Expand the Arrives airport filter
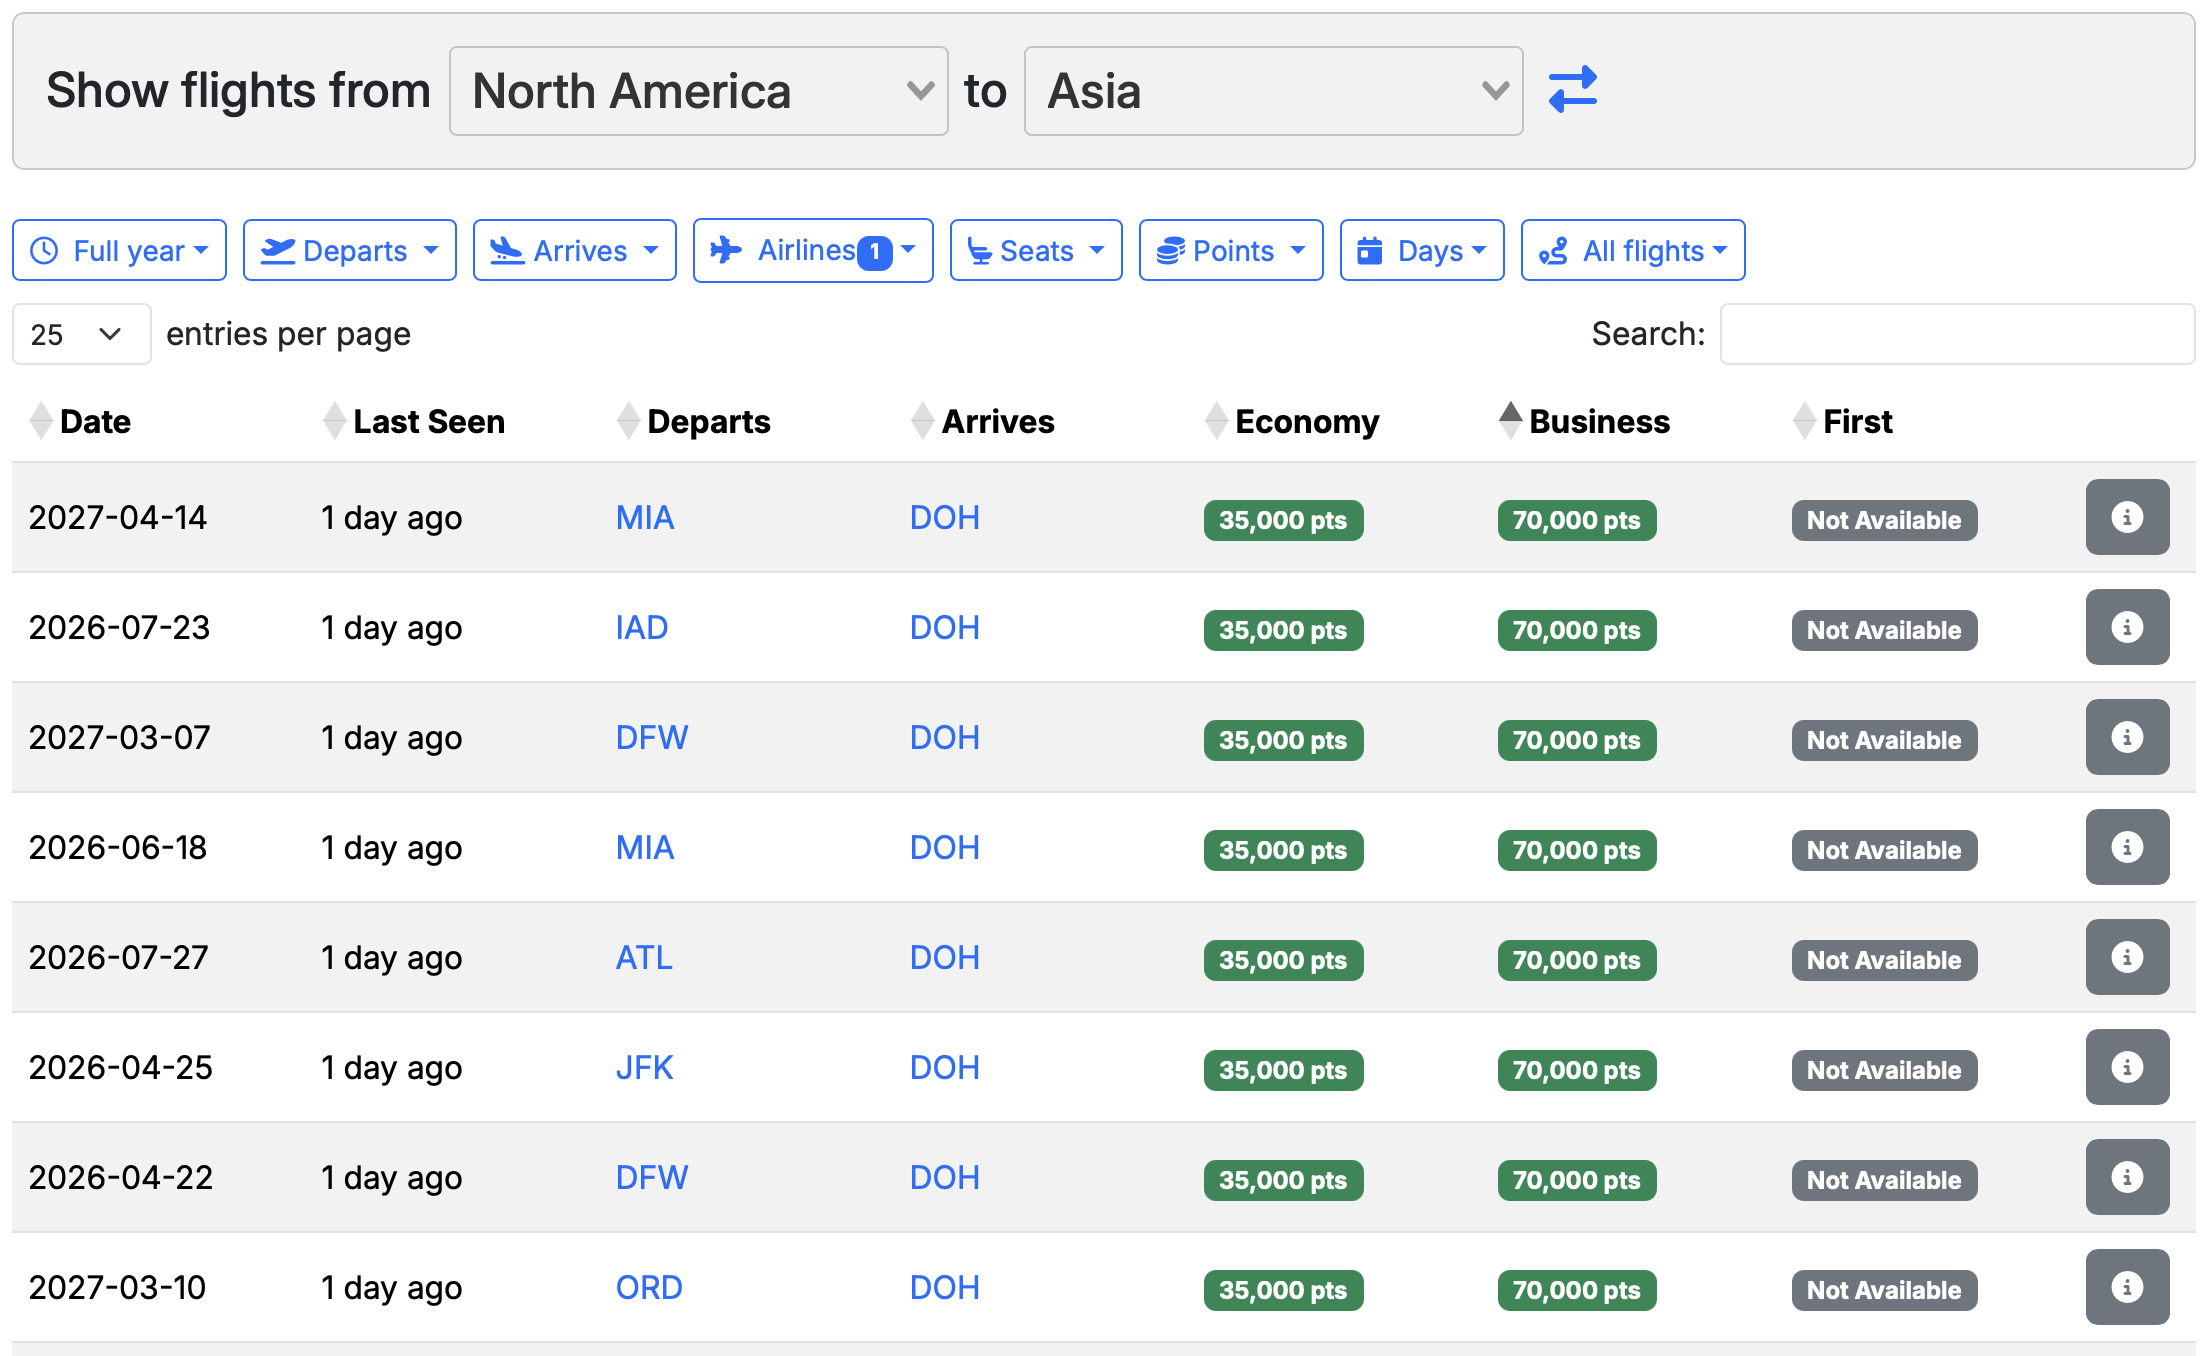 [574, 250]
